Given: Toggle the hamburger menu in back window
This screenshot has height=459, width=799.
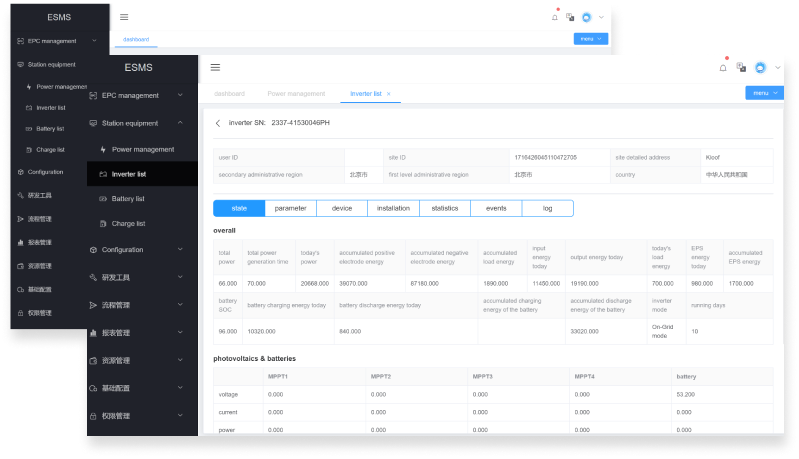Looking at the screenshot, I should coord(124,17).
